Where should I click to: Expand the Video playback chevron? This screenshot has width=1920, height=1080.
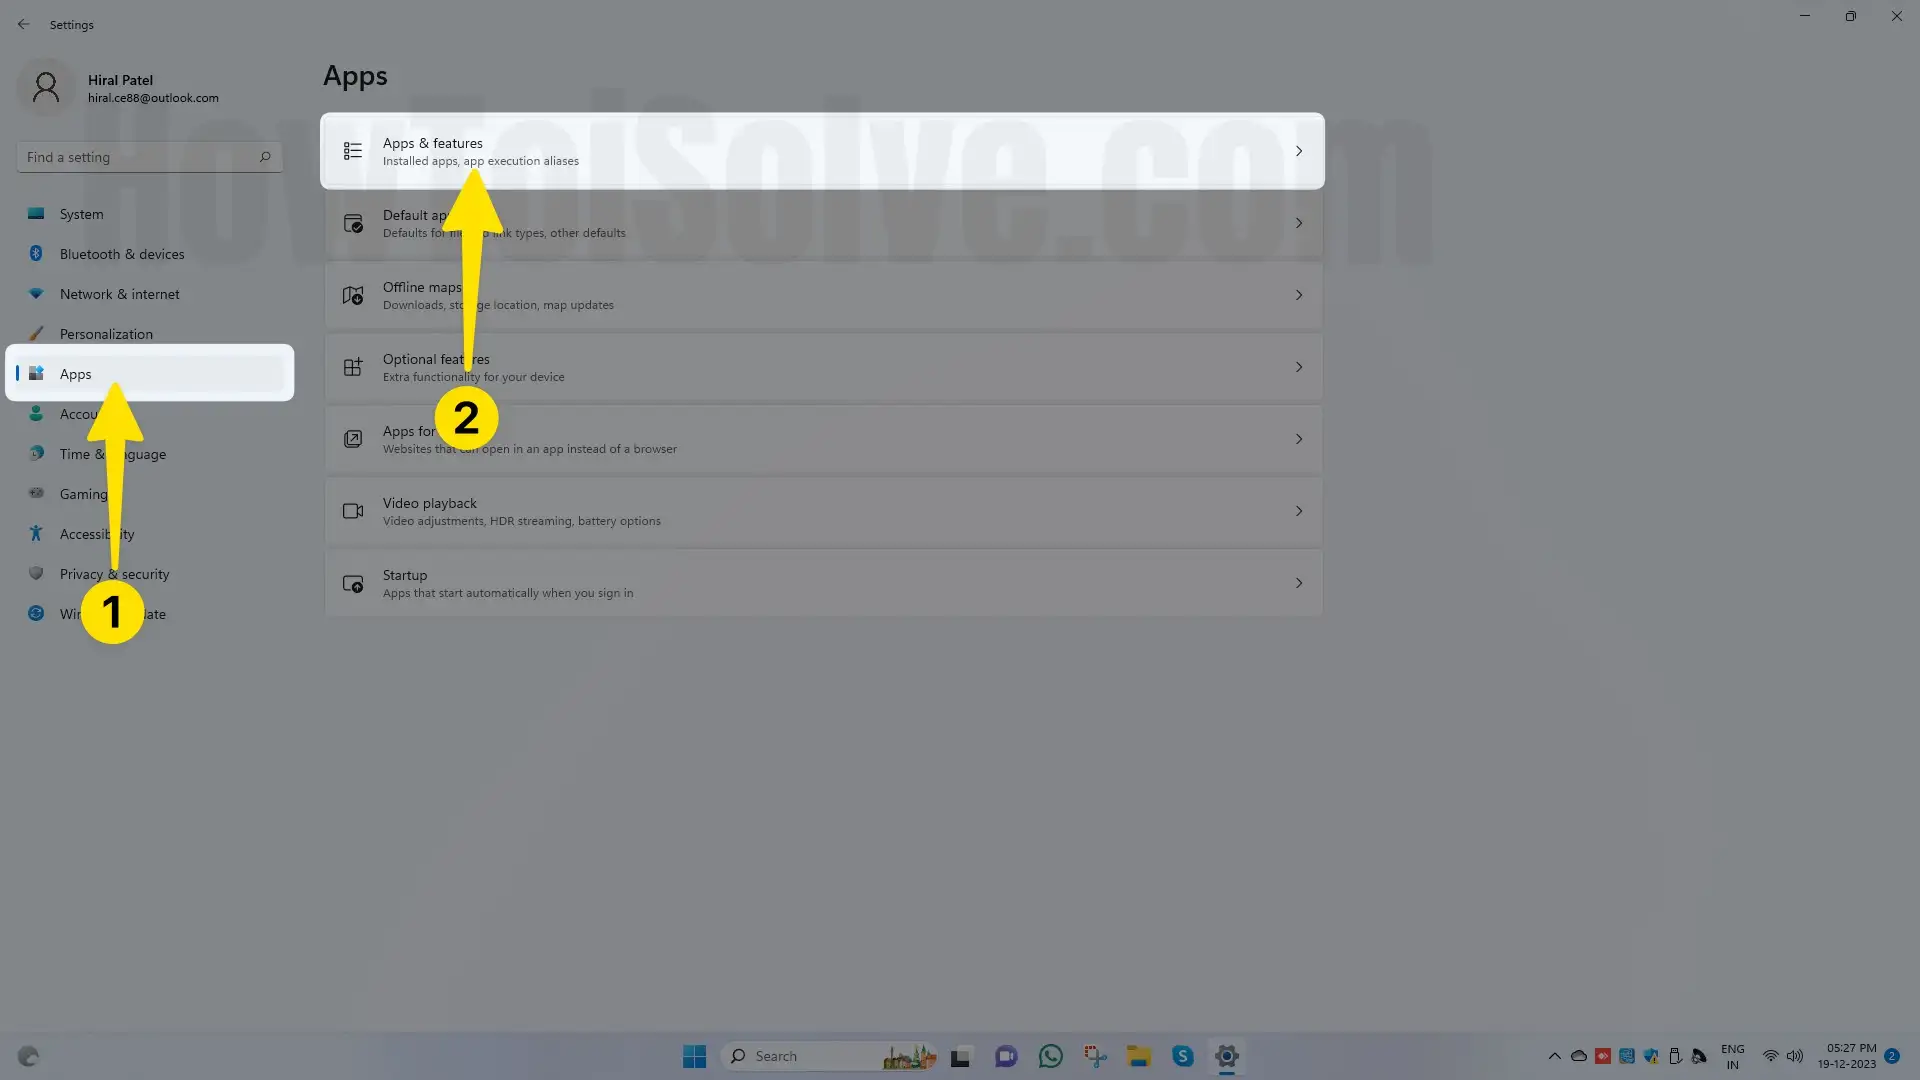coord(1299,511)
